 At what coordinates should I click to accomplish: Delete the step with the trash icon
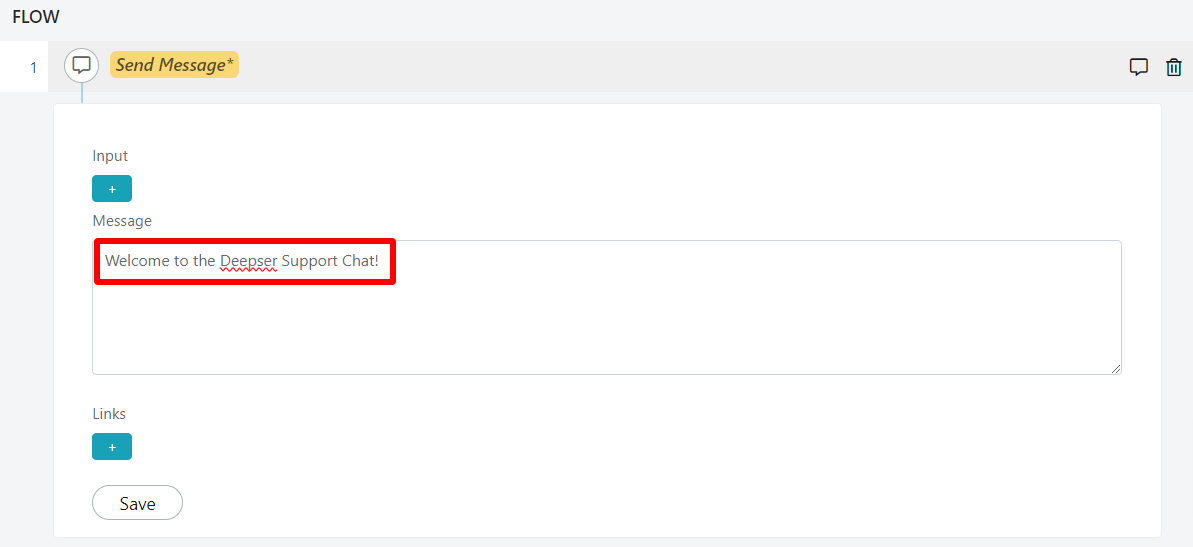coord(1174,67)
